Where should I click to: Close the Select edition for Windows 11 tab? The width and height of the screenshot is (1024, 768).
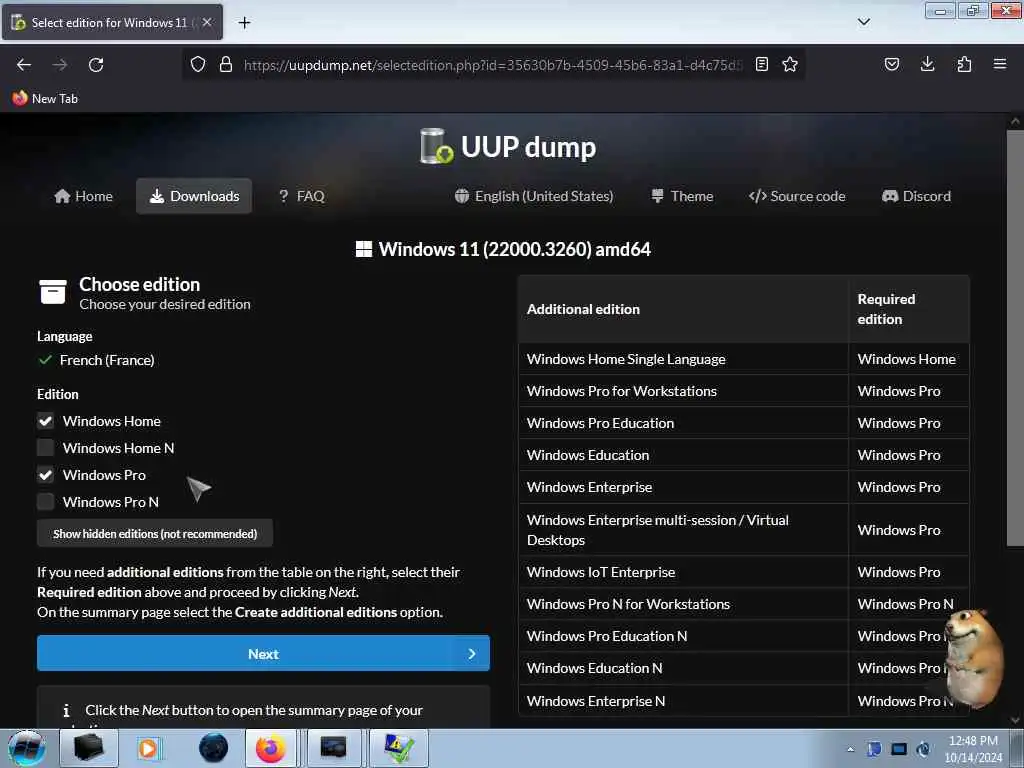206,22
